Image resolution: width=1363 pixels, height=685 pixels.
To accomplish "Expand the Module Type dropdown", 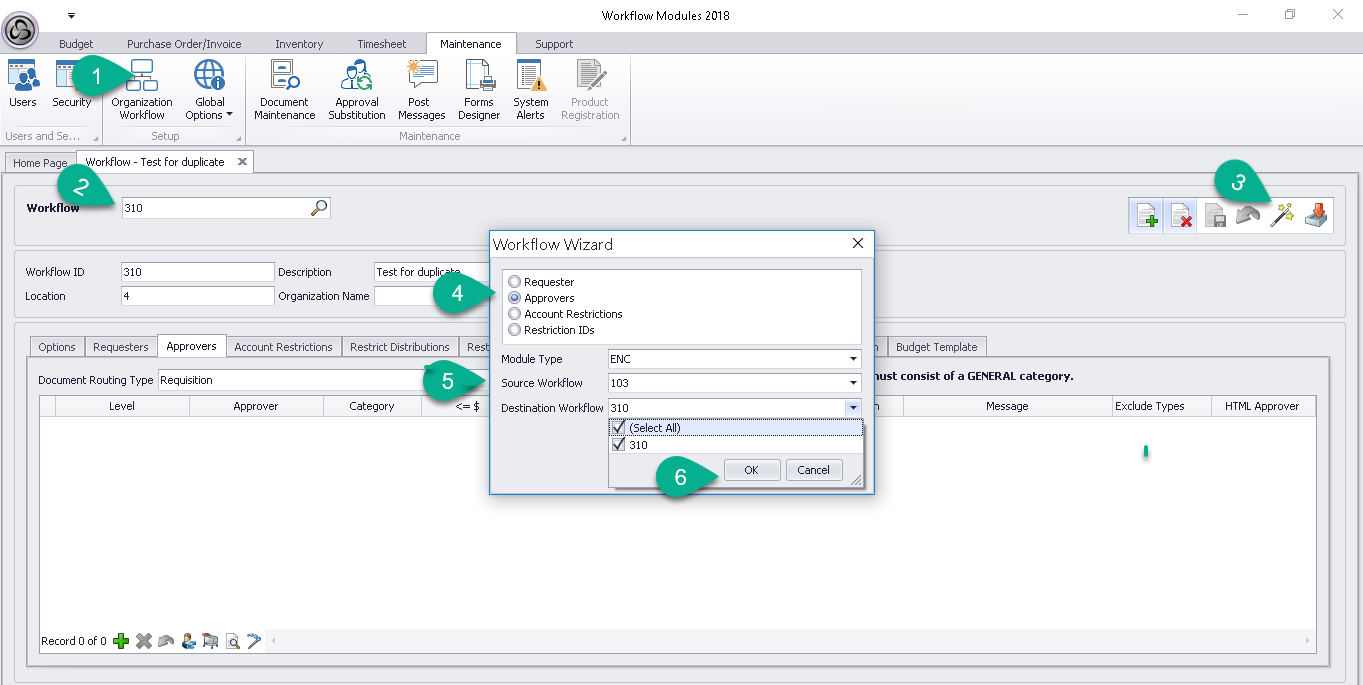I will point(853,359).
